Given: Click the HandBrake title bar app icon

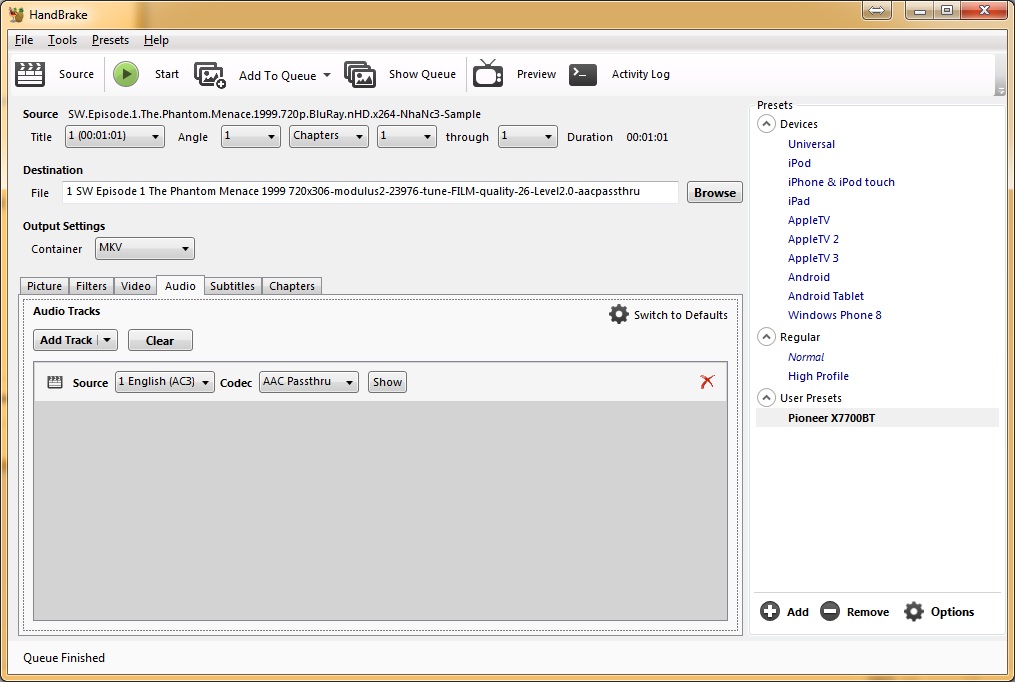Looking at the screenshot, I should [x=16, y=14].
